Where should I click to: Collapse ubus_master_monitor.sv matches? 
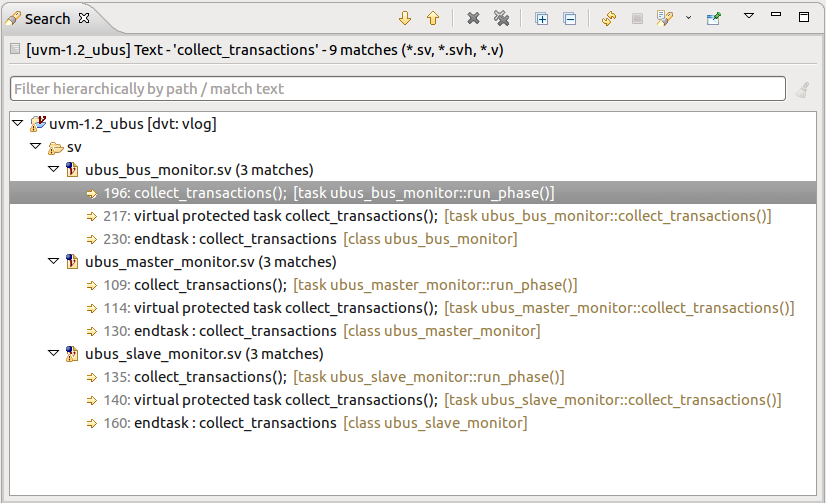pos(53,262)
